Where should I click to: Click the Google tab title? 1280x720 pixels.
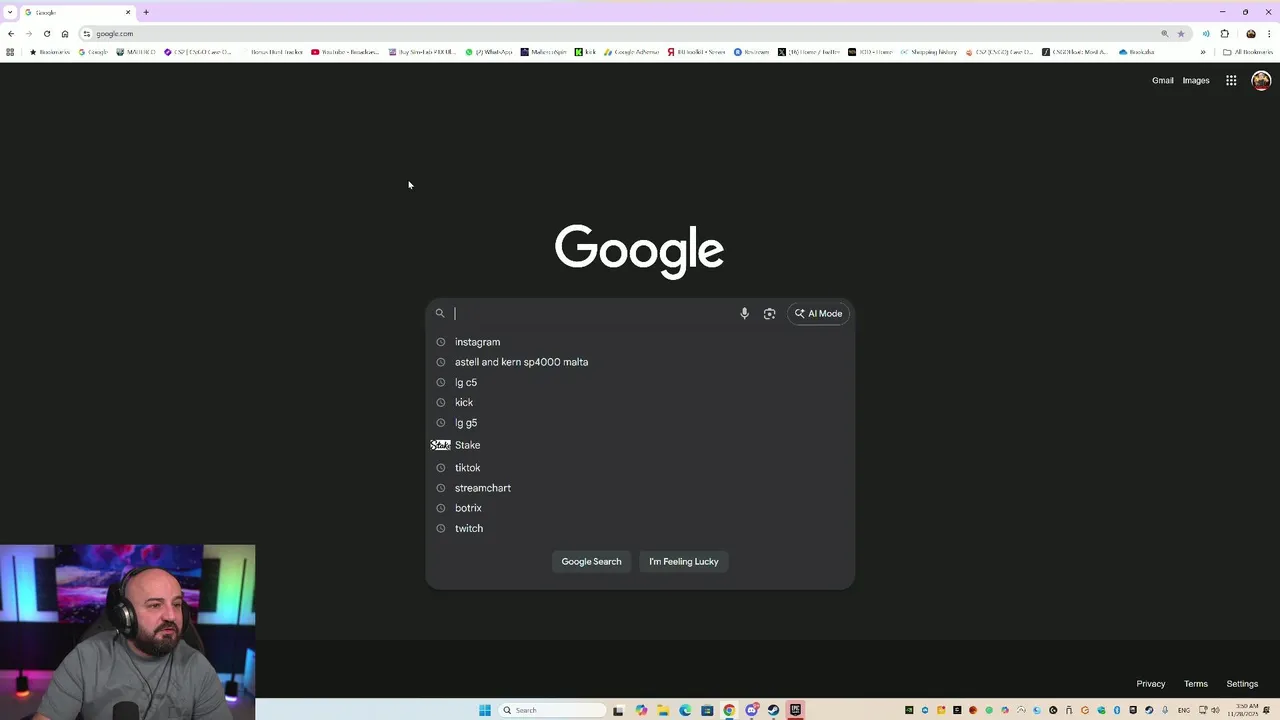coord(47,12)
